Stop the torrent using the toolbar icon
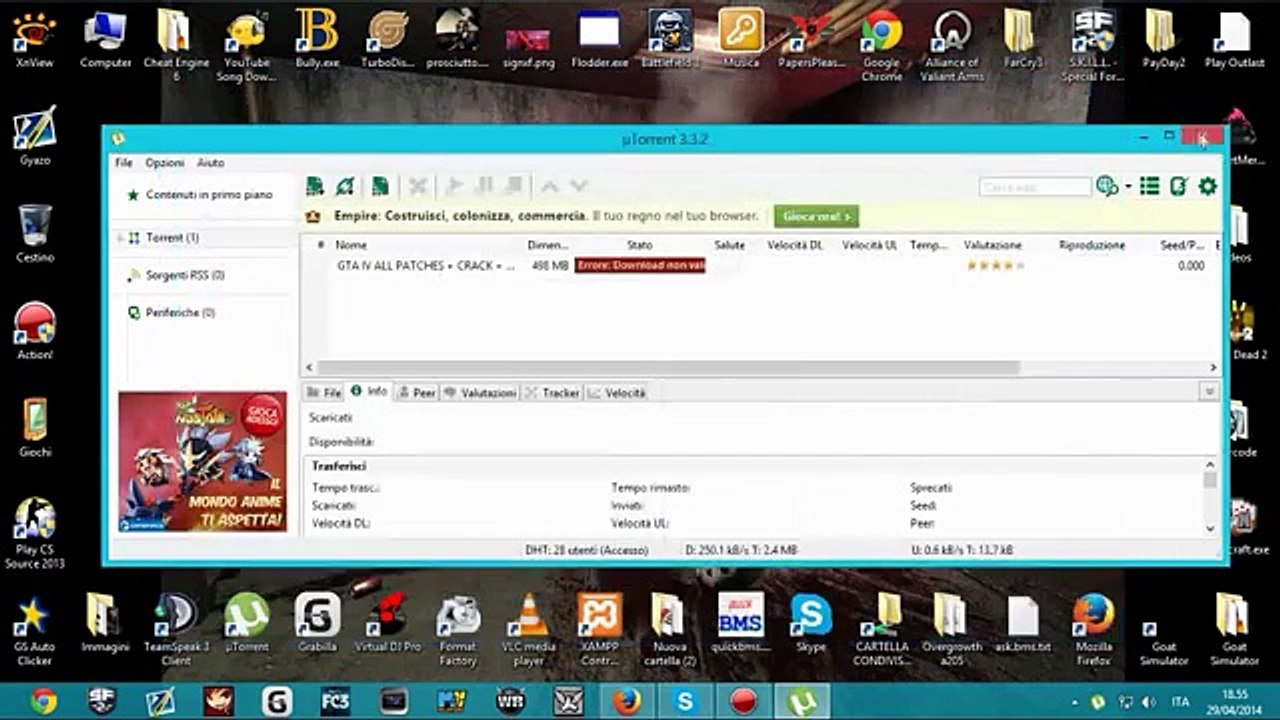 click(x=513, y=186)
